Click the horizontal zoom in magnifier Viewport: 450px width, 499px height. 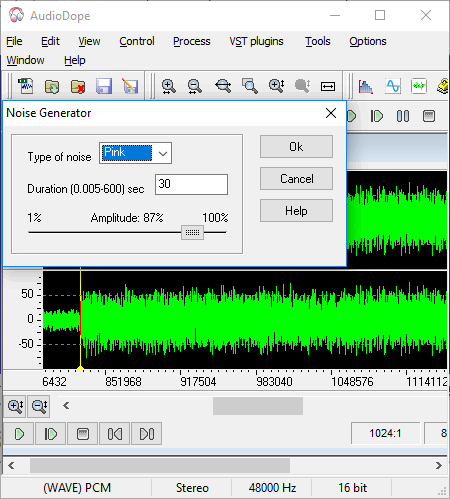[x=169, y=86]
